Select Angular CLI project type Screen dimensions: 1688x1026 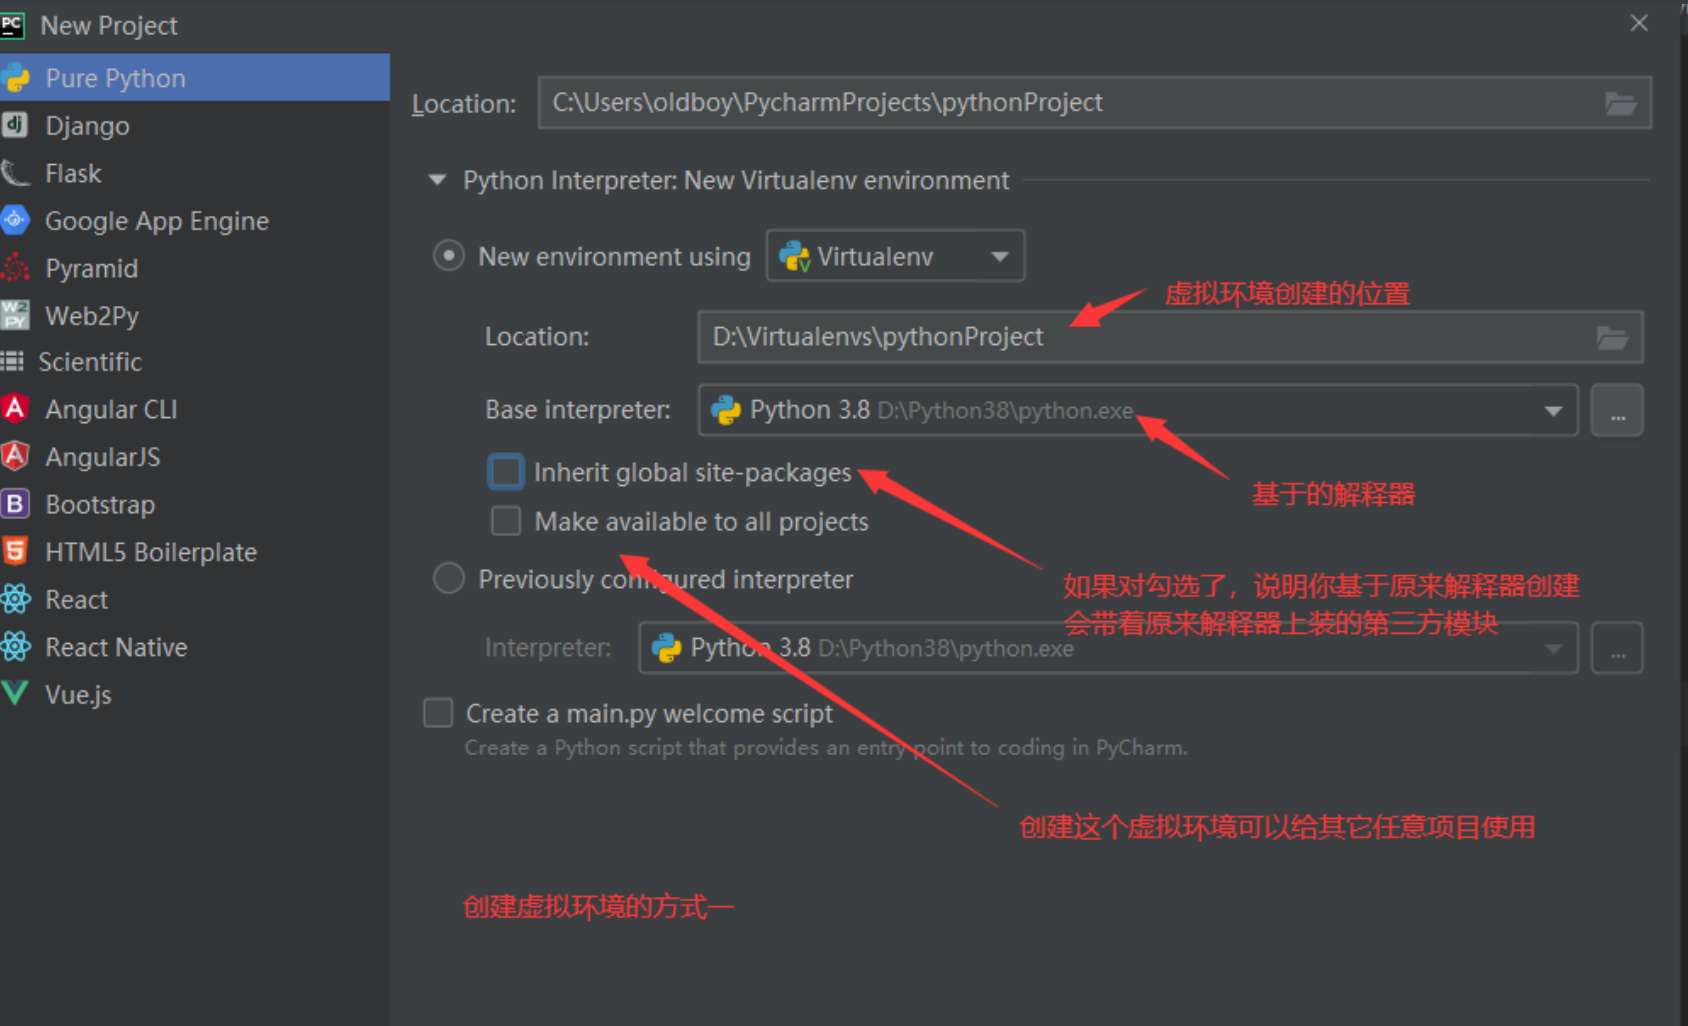tap(195, 409)
